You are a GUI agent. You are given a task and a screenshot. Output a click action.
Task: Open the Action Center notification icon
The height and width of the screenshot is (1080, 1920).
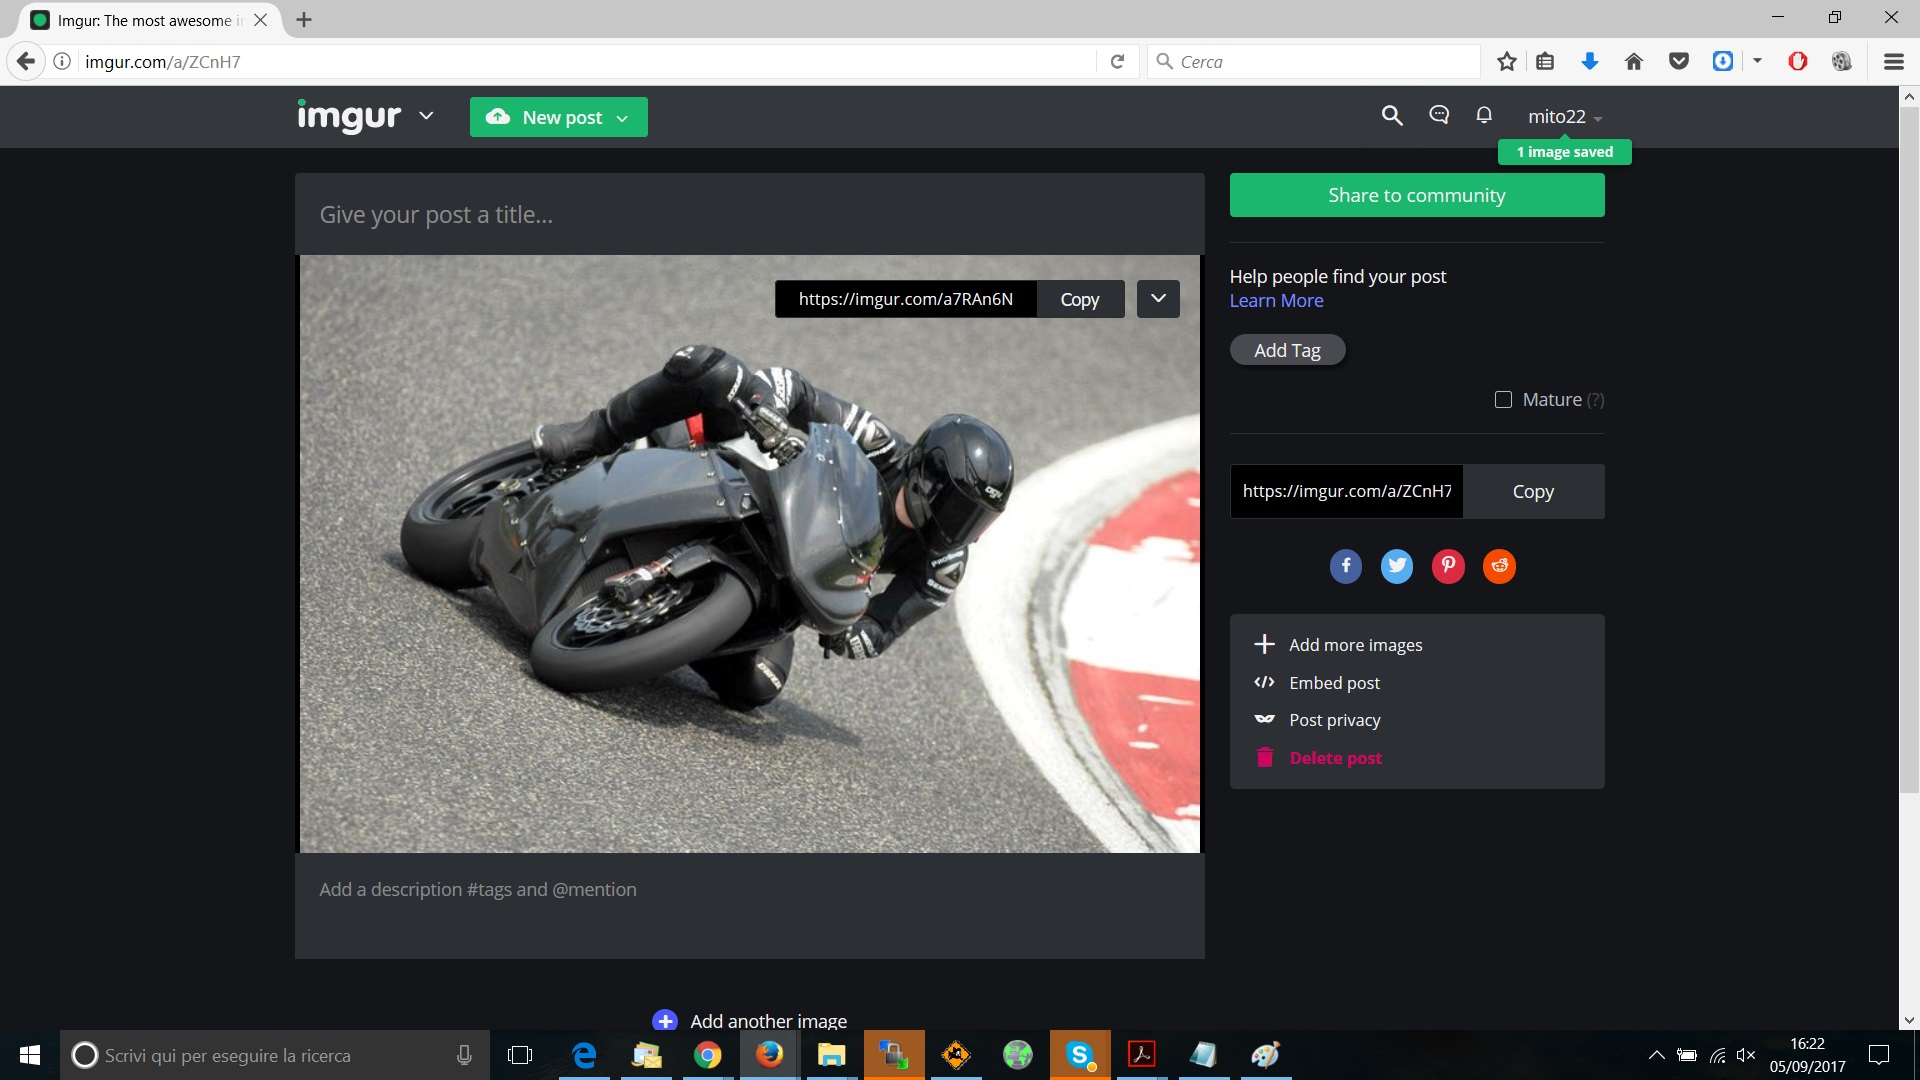point(1879,1055)
